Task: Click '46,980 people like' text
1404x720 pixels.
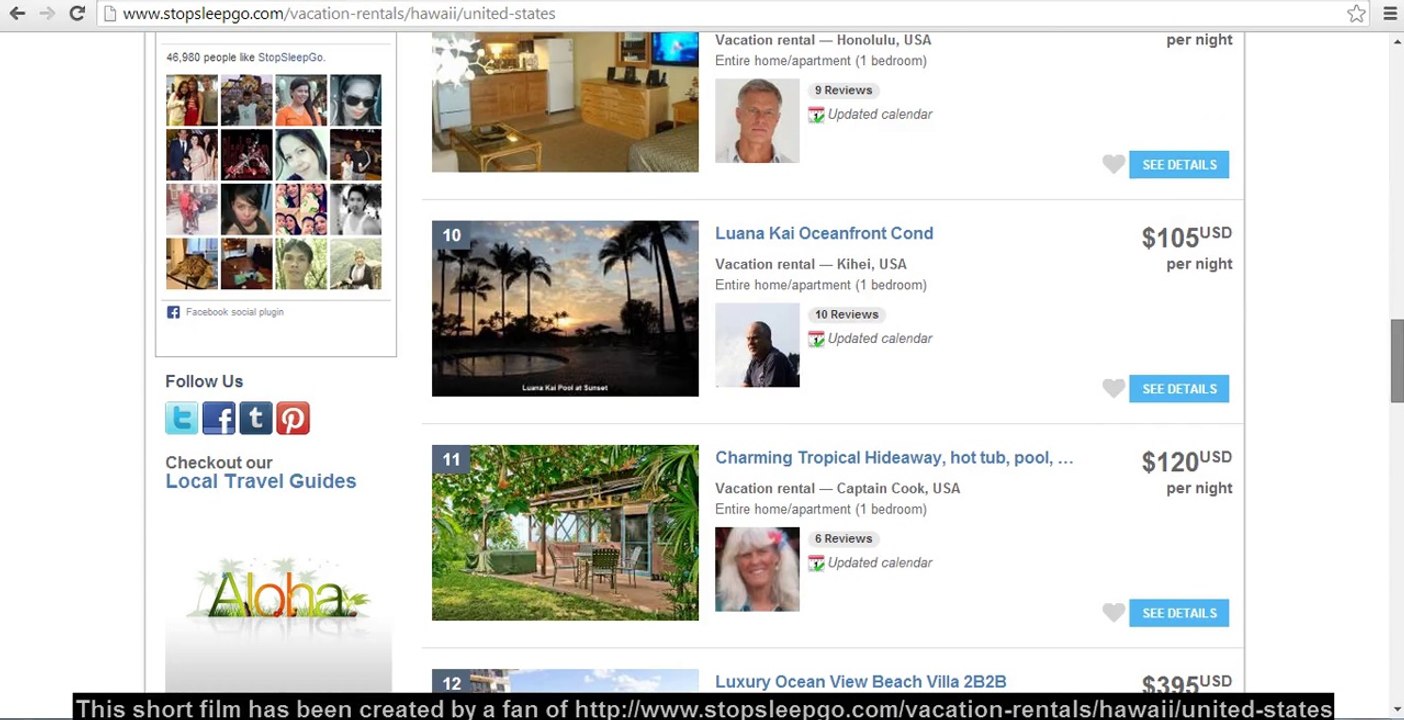Action: point(211,57)
